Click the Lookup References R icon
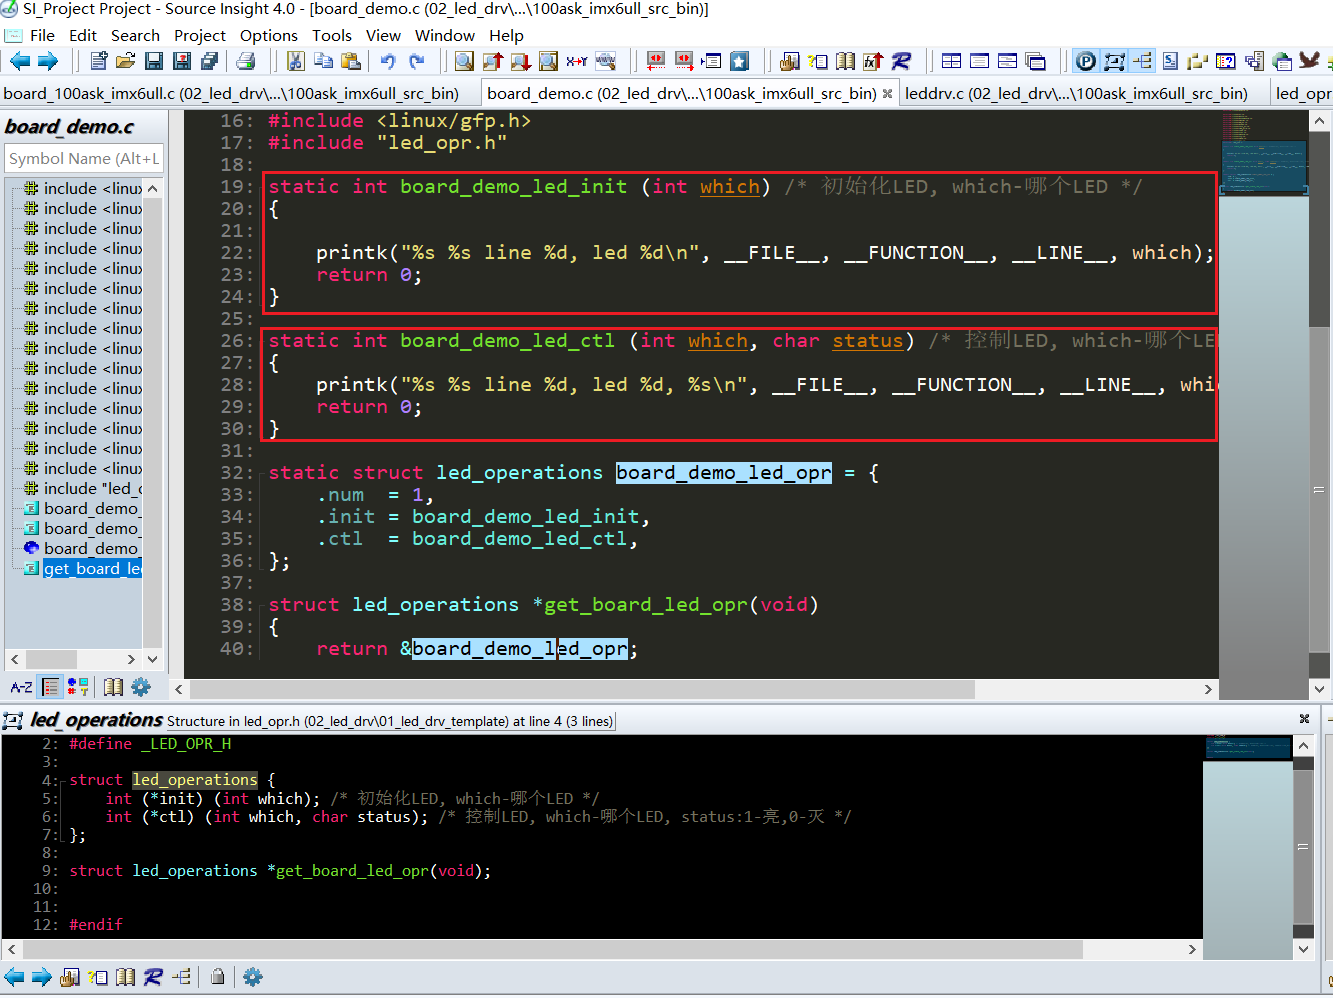 tap(901, 61)
